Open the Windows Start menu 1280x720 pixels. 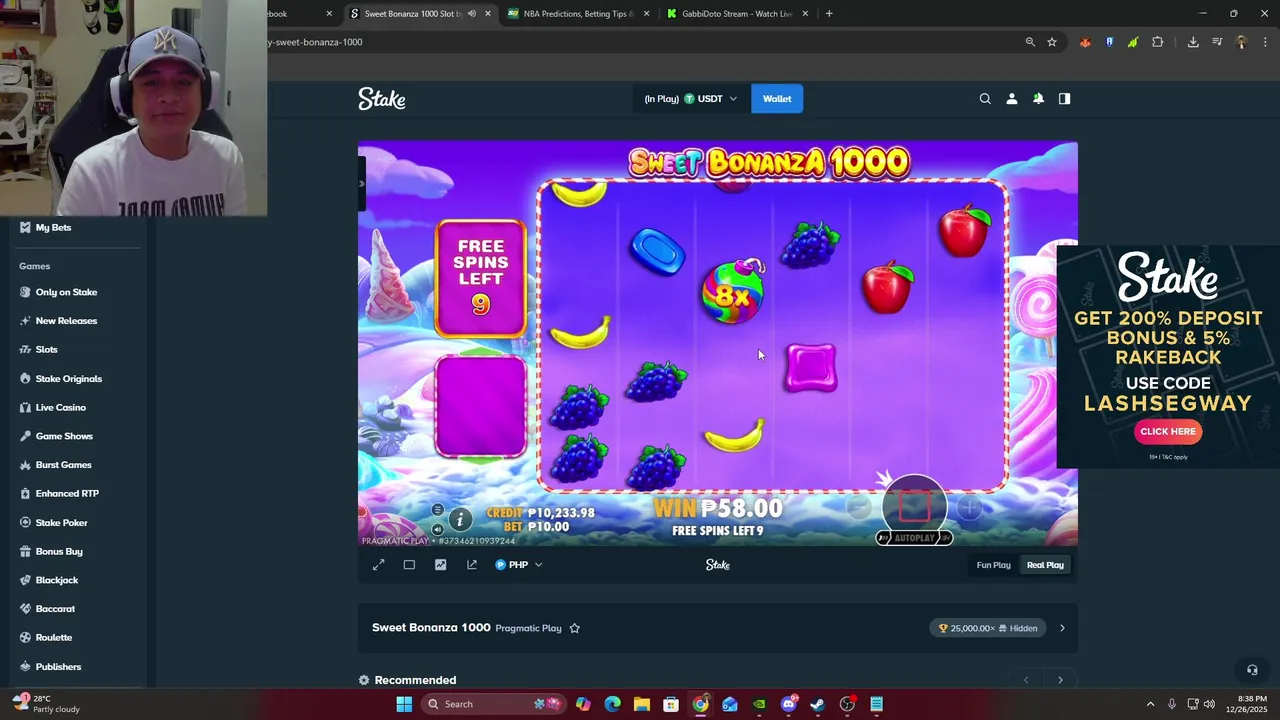(404, 704)
